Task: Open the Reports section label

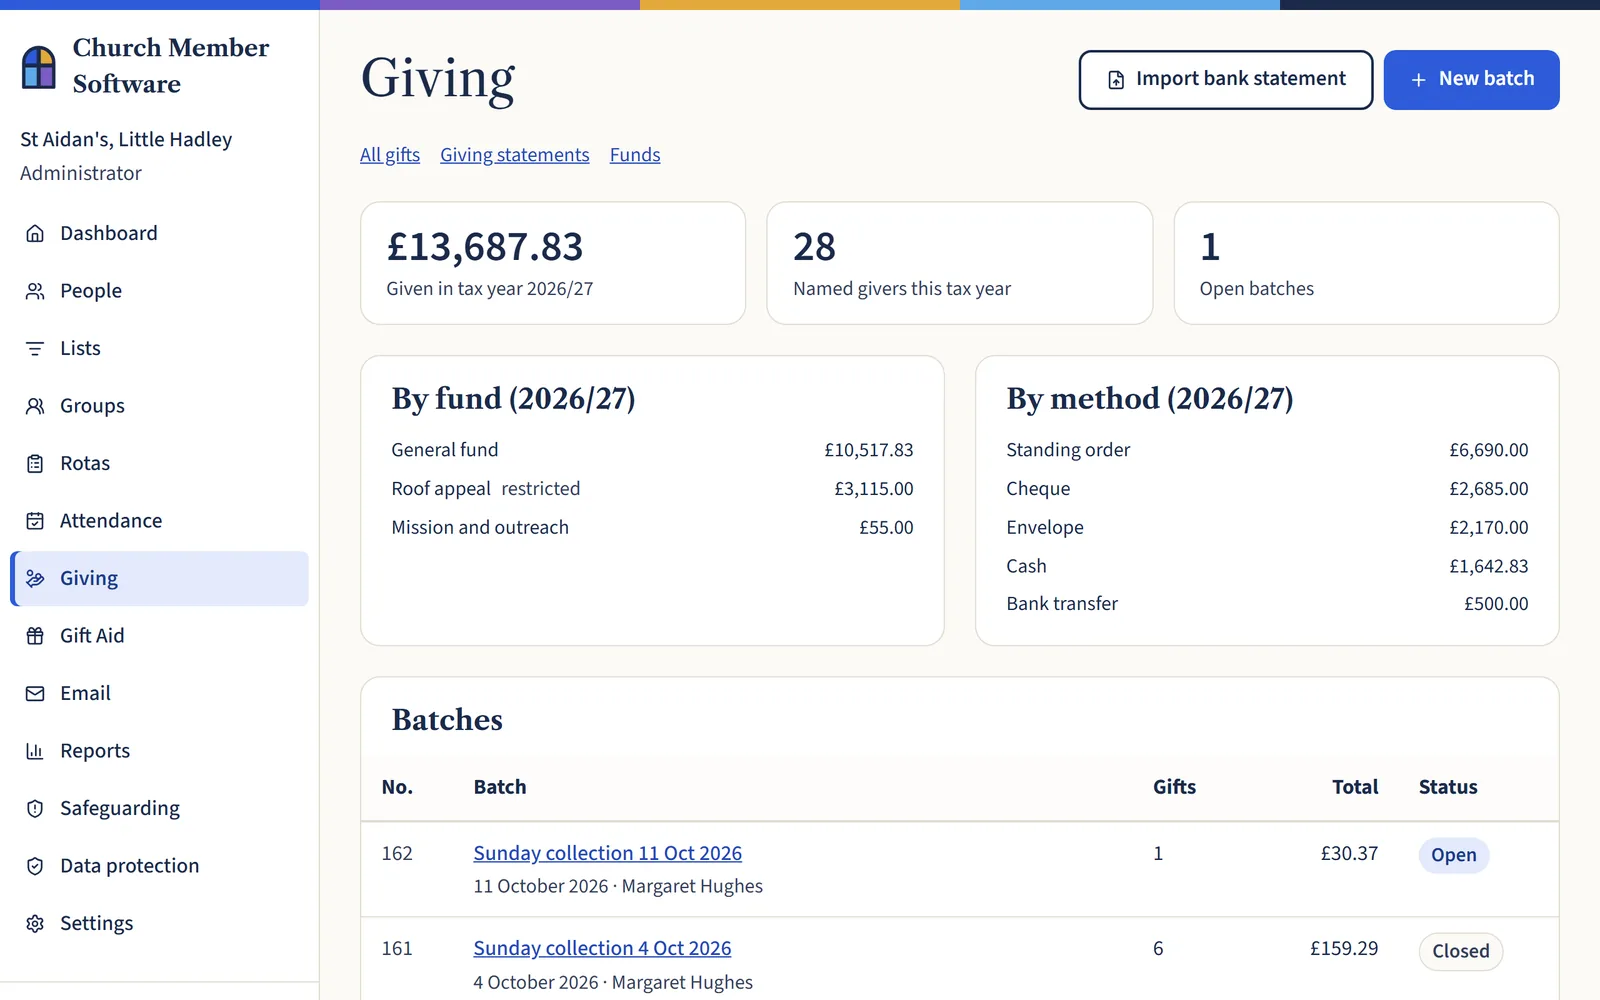Action: (95, 751)
